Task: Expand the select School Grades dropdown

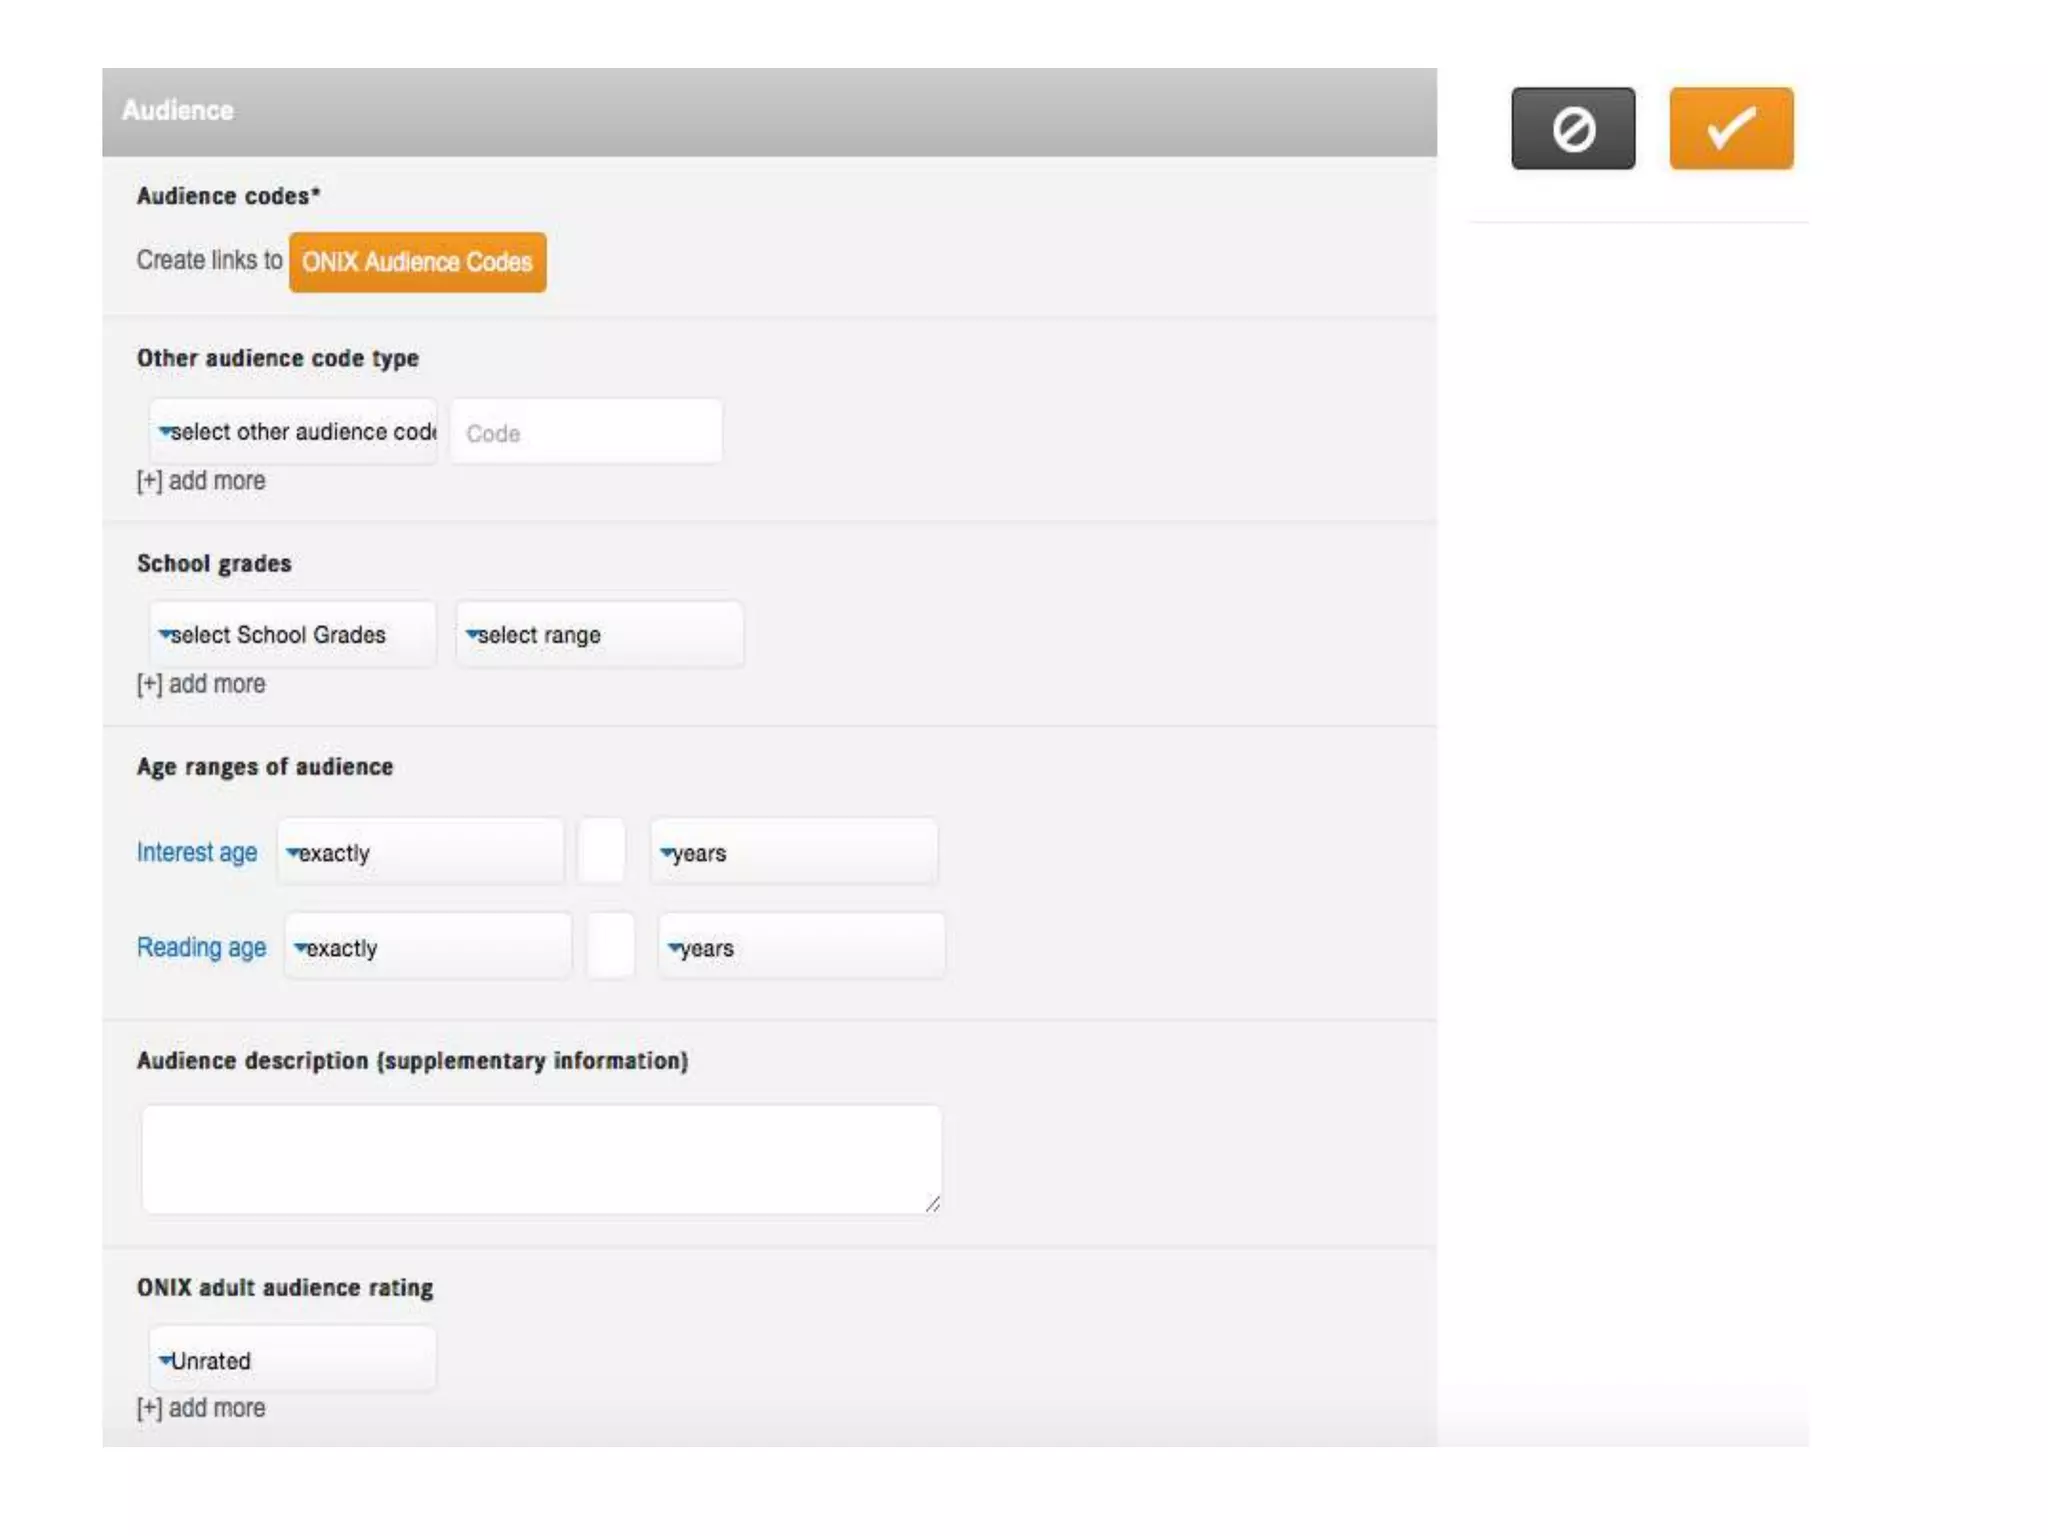Action: (x=293, y=635)
